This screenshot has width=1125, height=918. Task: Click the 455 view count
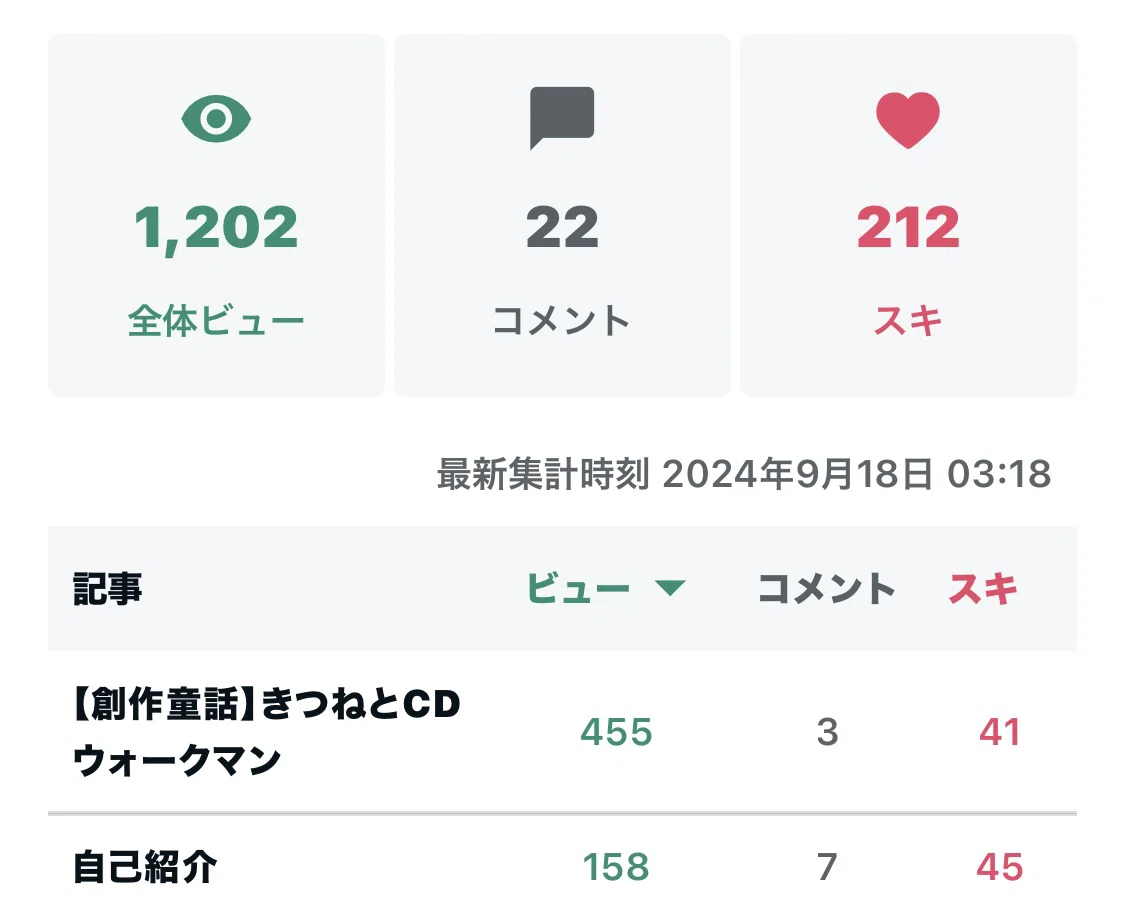(x=616, y=732)
